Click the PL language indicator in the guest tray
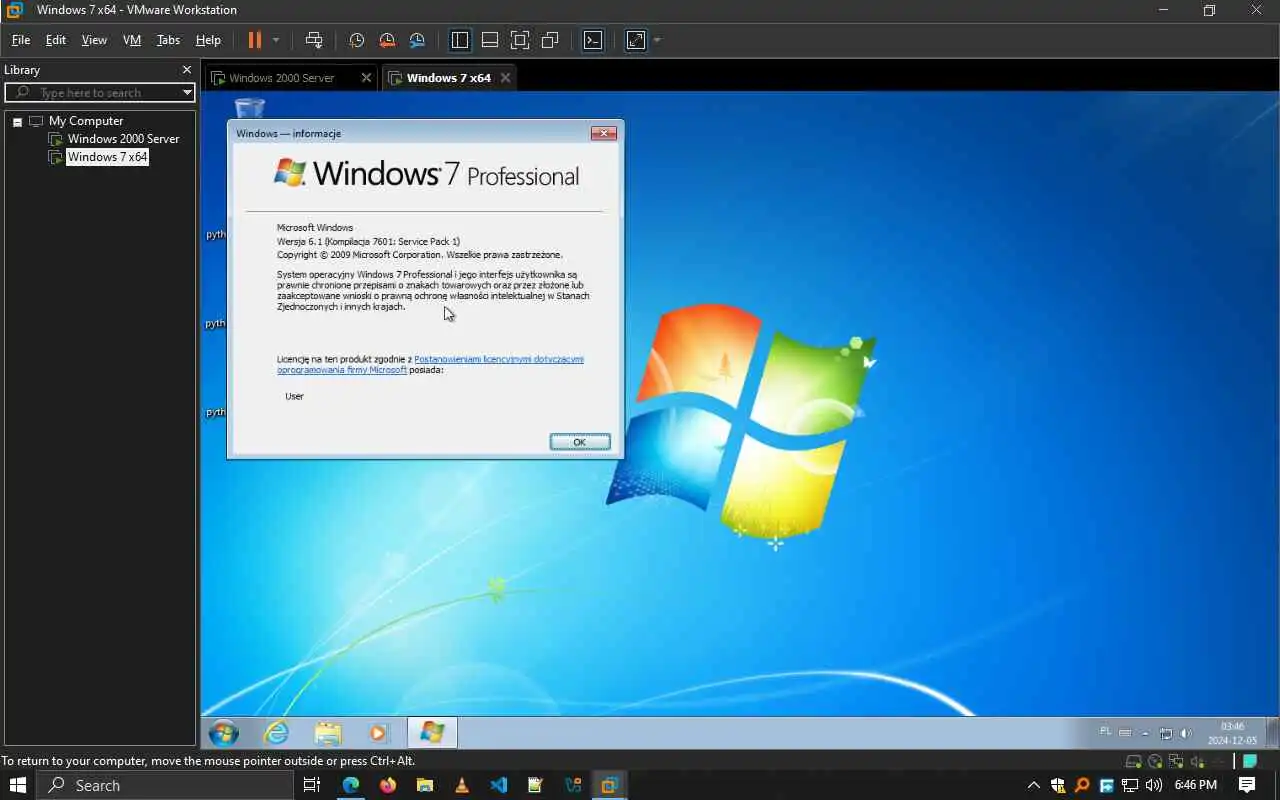 pyautogui.click(x=1105, y=732)
